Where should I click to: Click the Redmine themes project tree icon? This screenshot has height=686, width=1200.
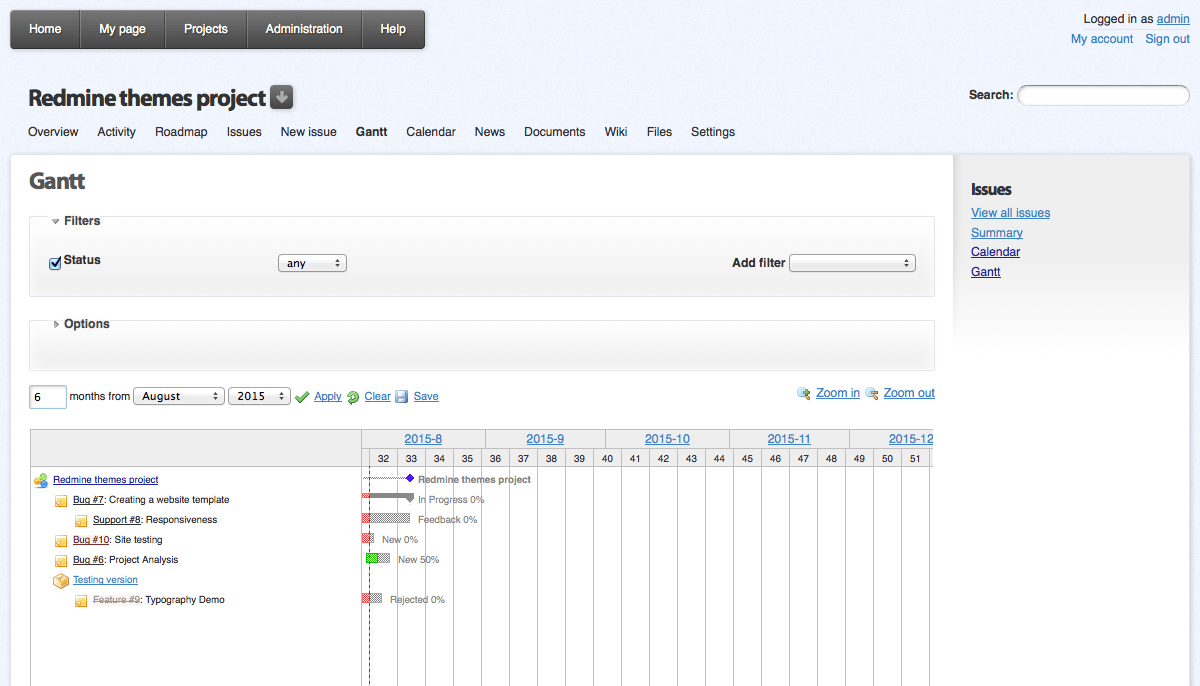(x=41, y=480)
